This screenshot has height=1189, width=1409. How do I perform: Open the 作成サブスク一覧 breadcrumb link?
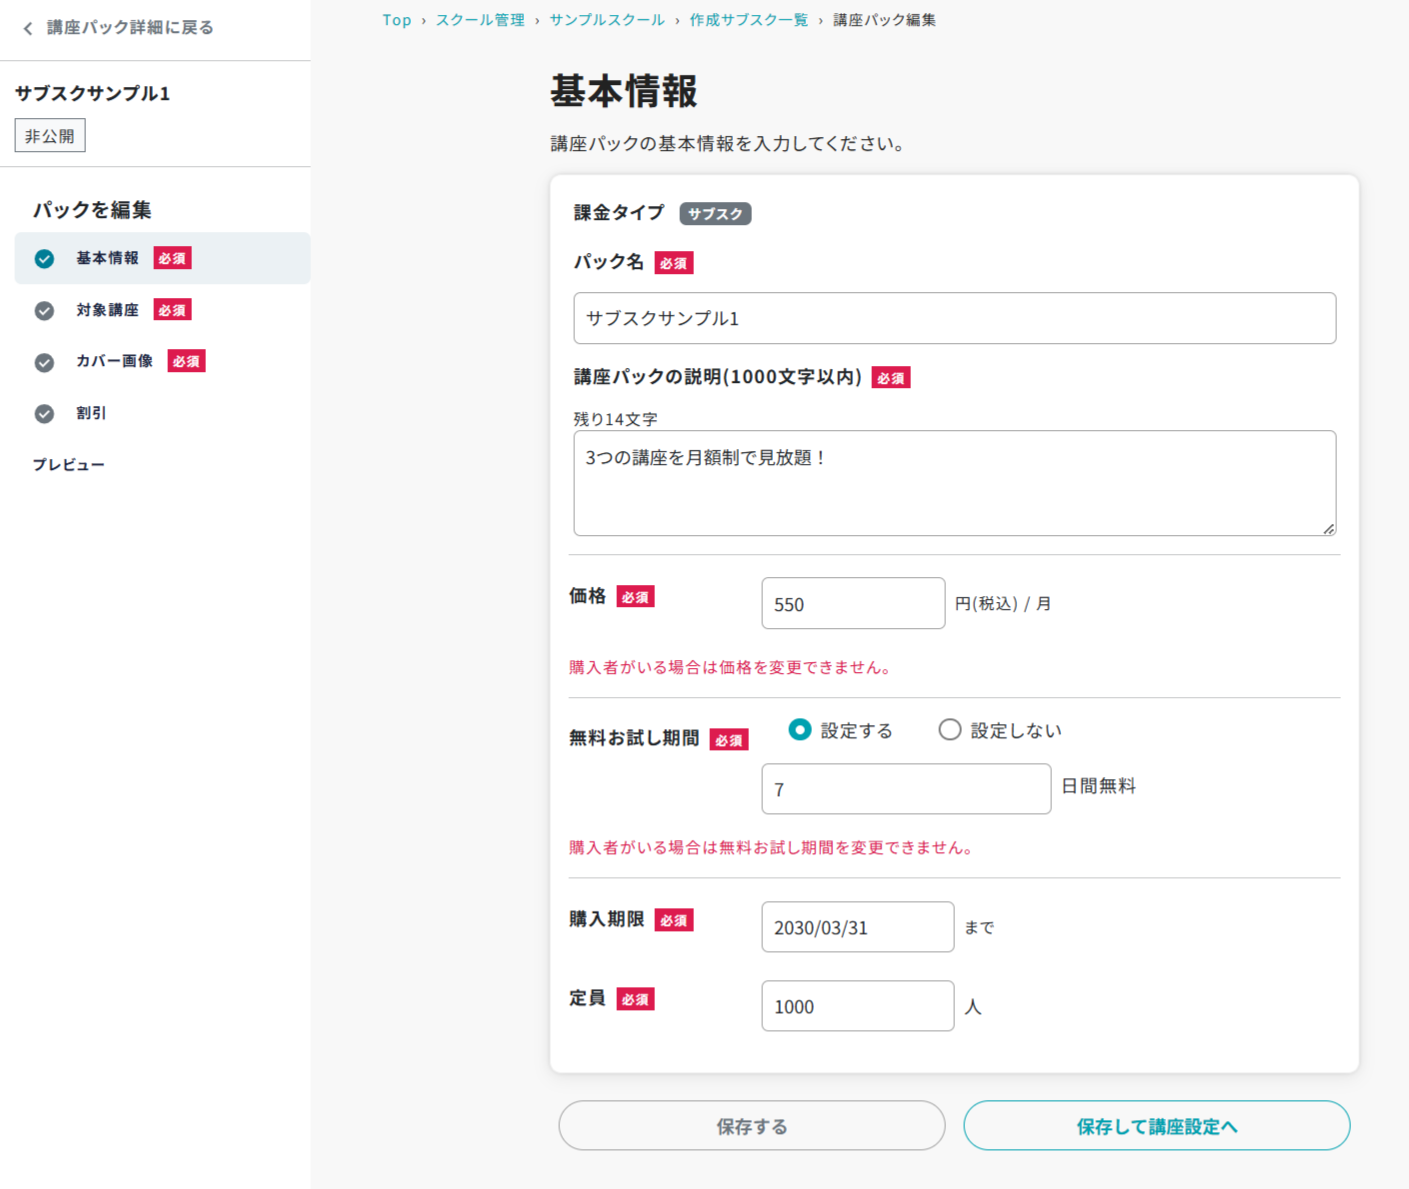[x=748, y=20]
